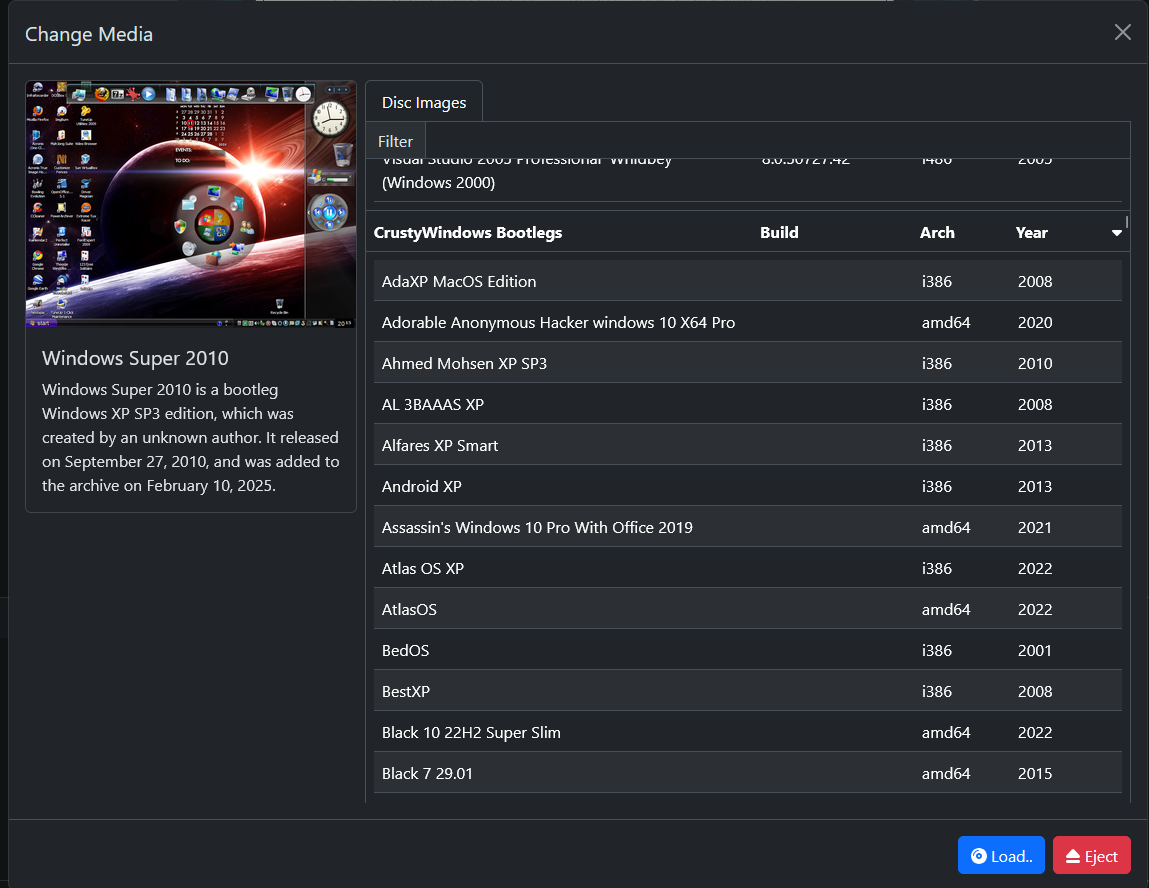The height and width of the screenshot is (888, 1149).
Task: Sort list by Year column header
Action: tap(1031, 232)
